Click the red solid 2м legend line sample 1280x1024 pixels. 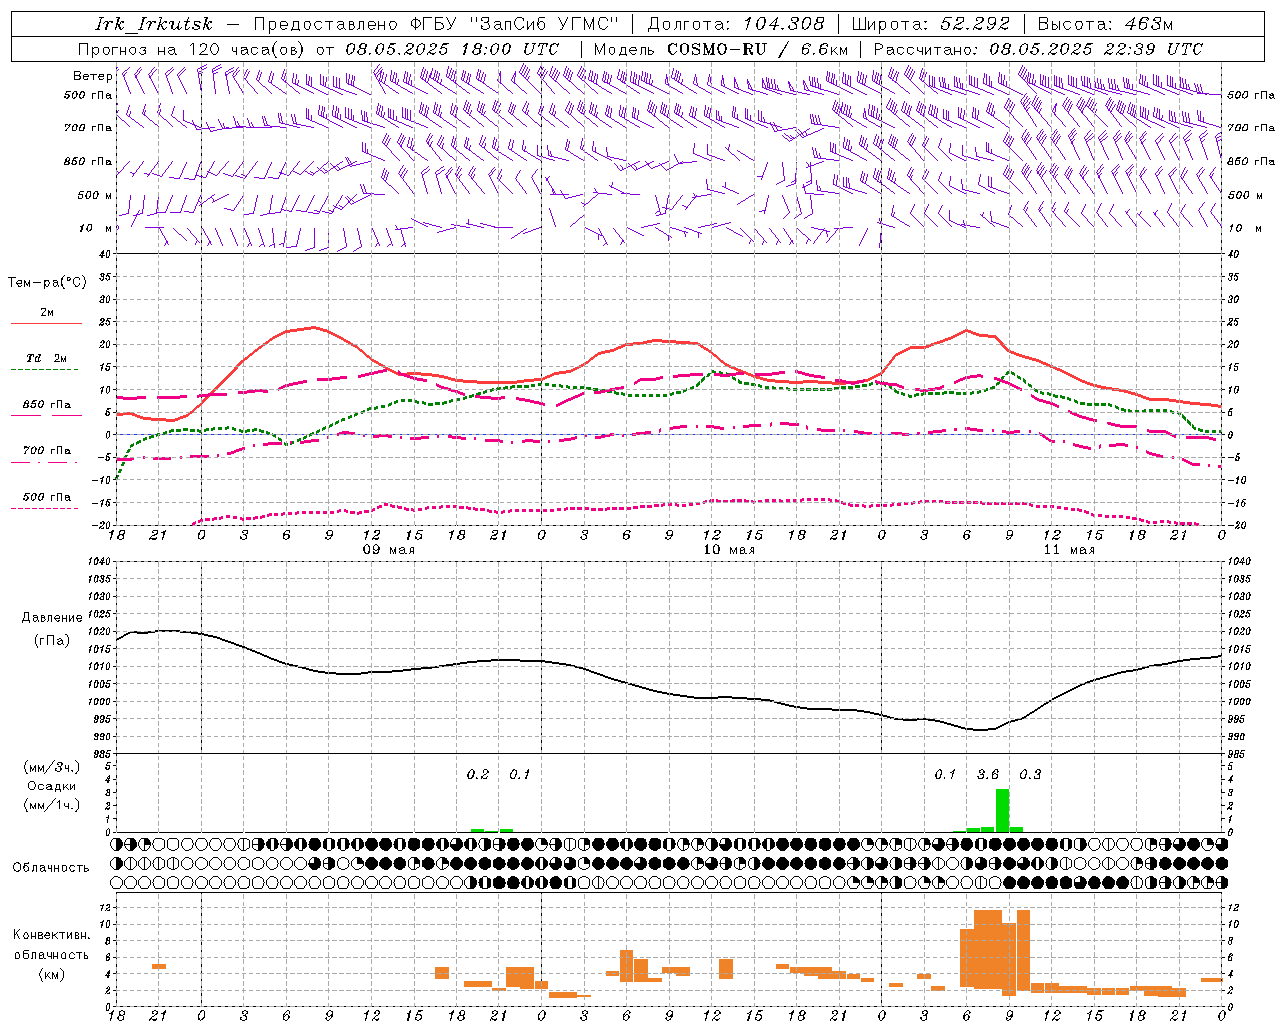click(x=46, y=324)
